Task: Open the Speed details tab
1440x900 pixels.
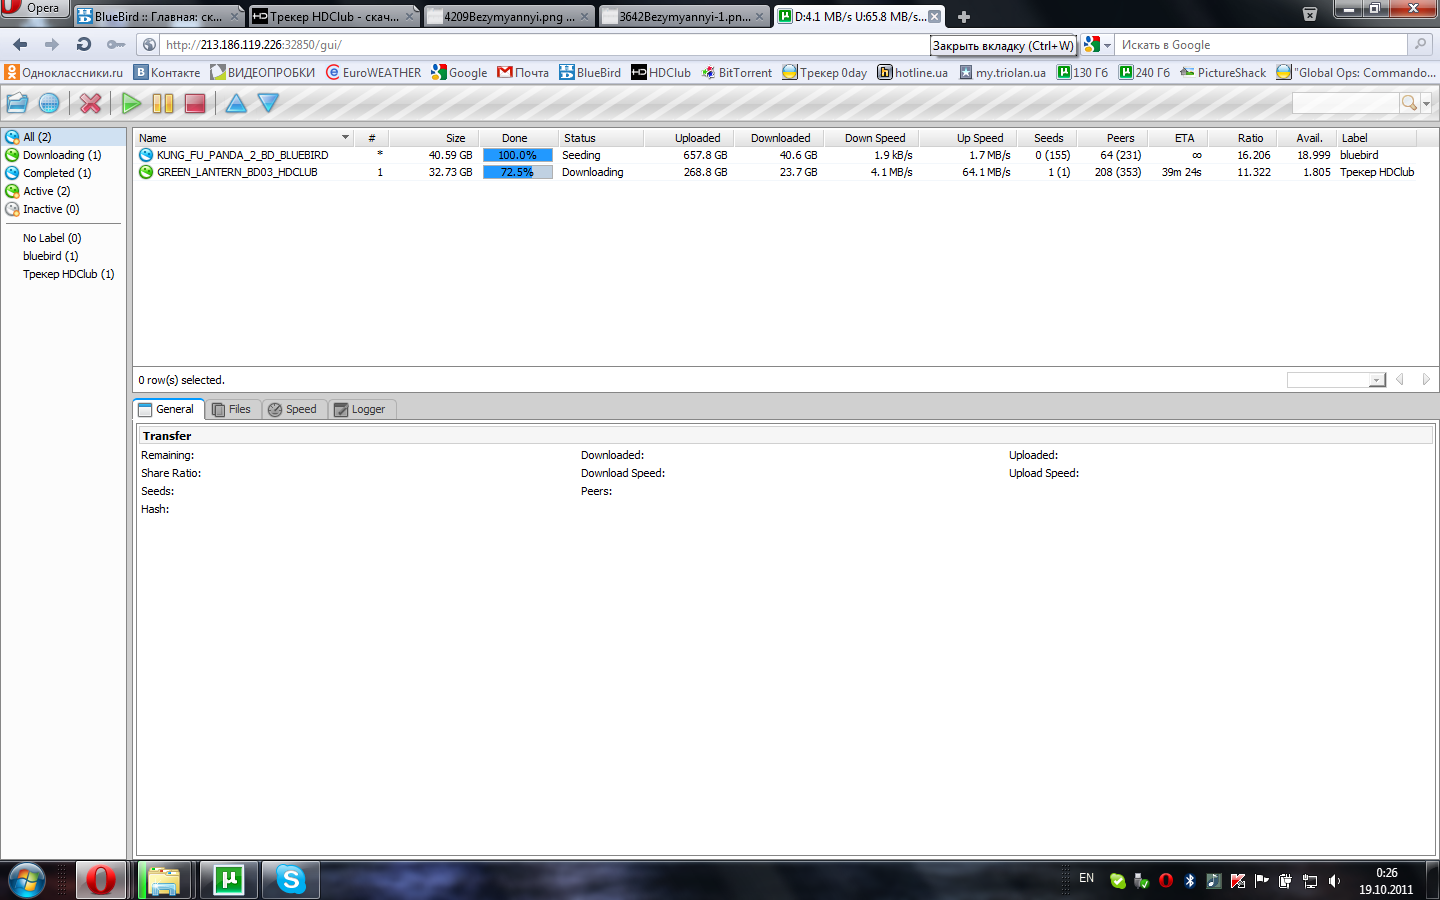Action: (x=294, y=409)
